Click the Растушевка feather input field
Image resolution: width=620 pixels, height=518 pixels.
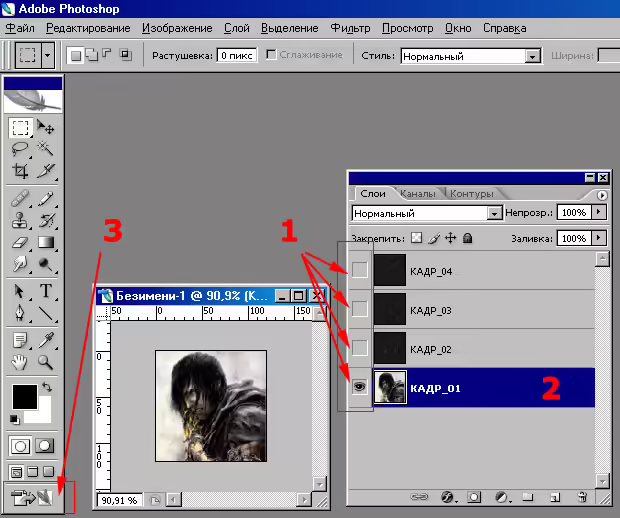pyautogui.click(x=236, y=55)
